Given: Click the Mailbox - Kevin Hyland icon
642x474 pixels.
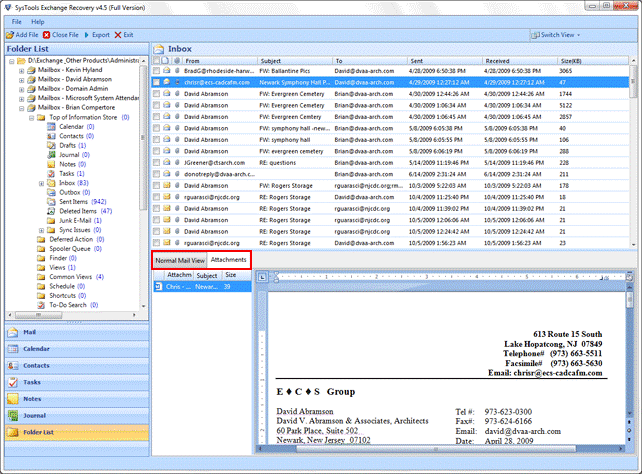Looking at the screenshot, I should pyautogui.click(x=32, y=70).
